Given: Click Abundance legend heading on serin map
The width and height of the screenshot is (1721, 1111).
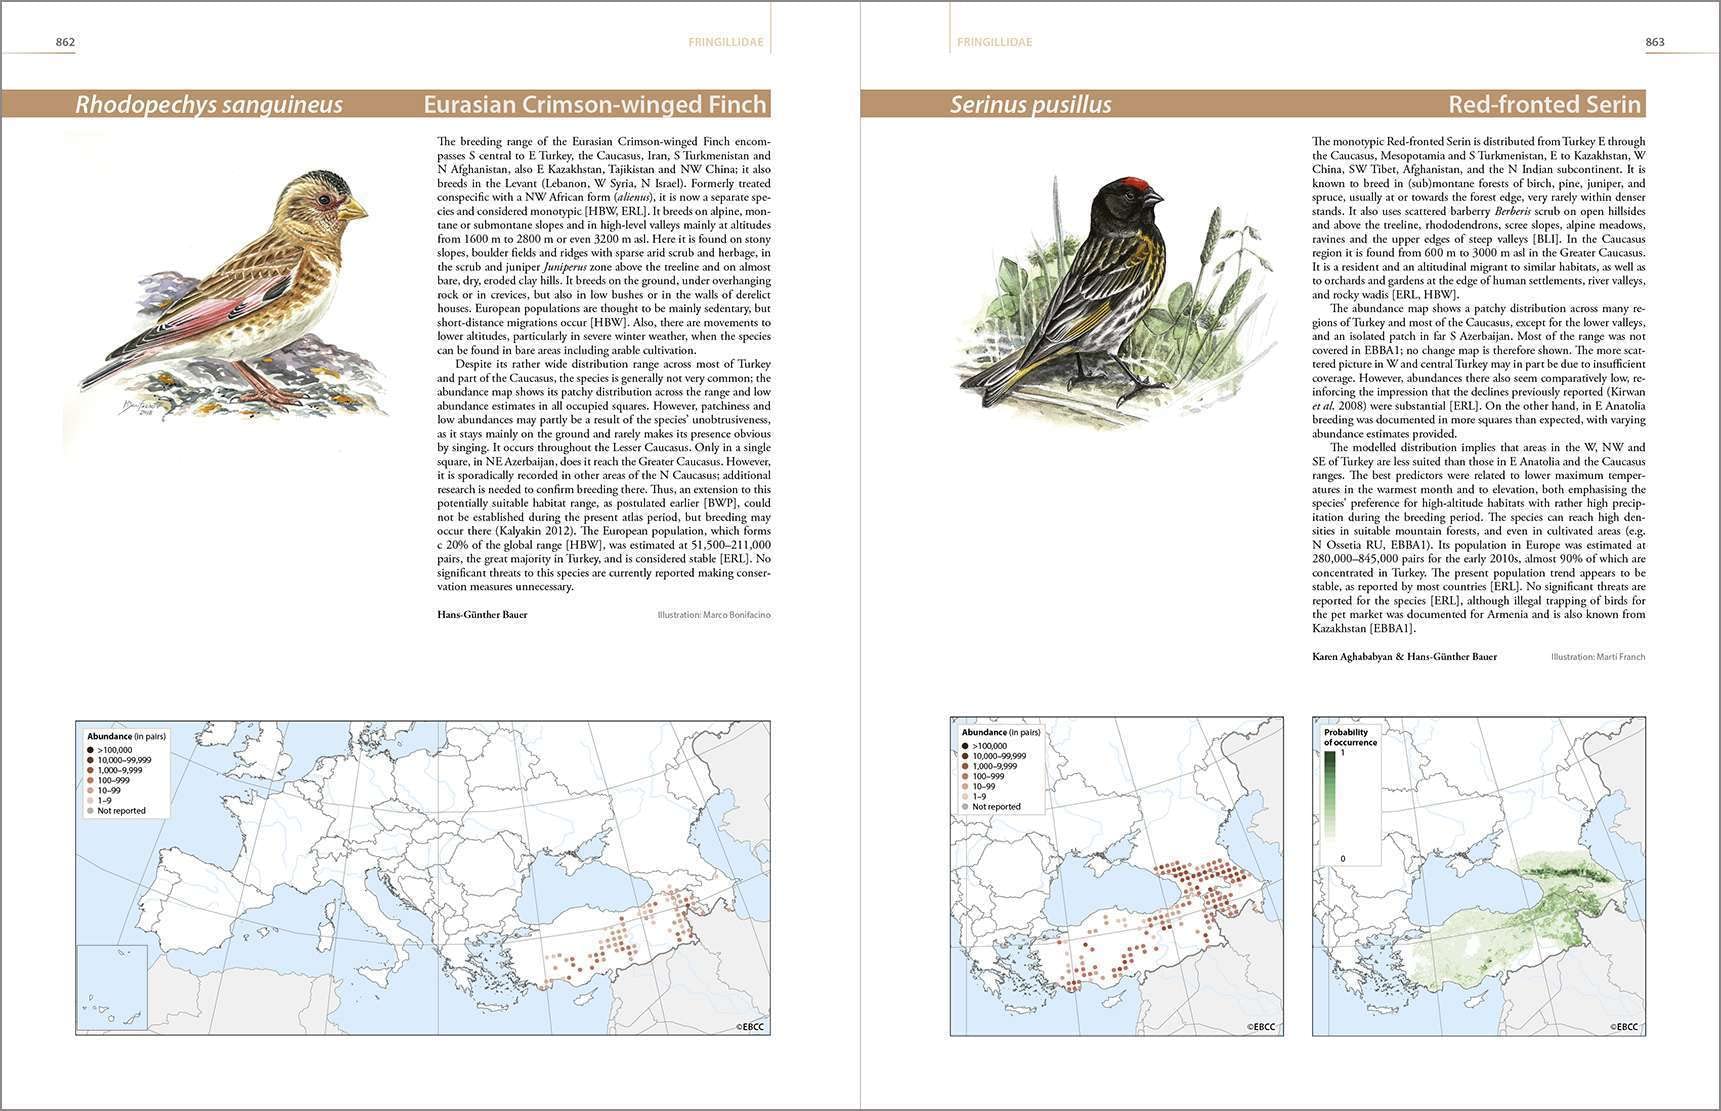Looking at the screenshot, I should click(x=1001, y=733).
